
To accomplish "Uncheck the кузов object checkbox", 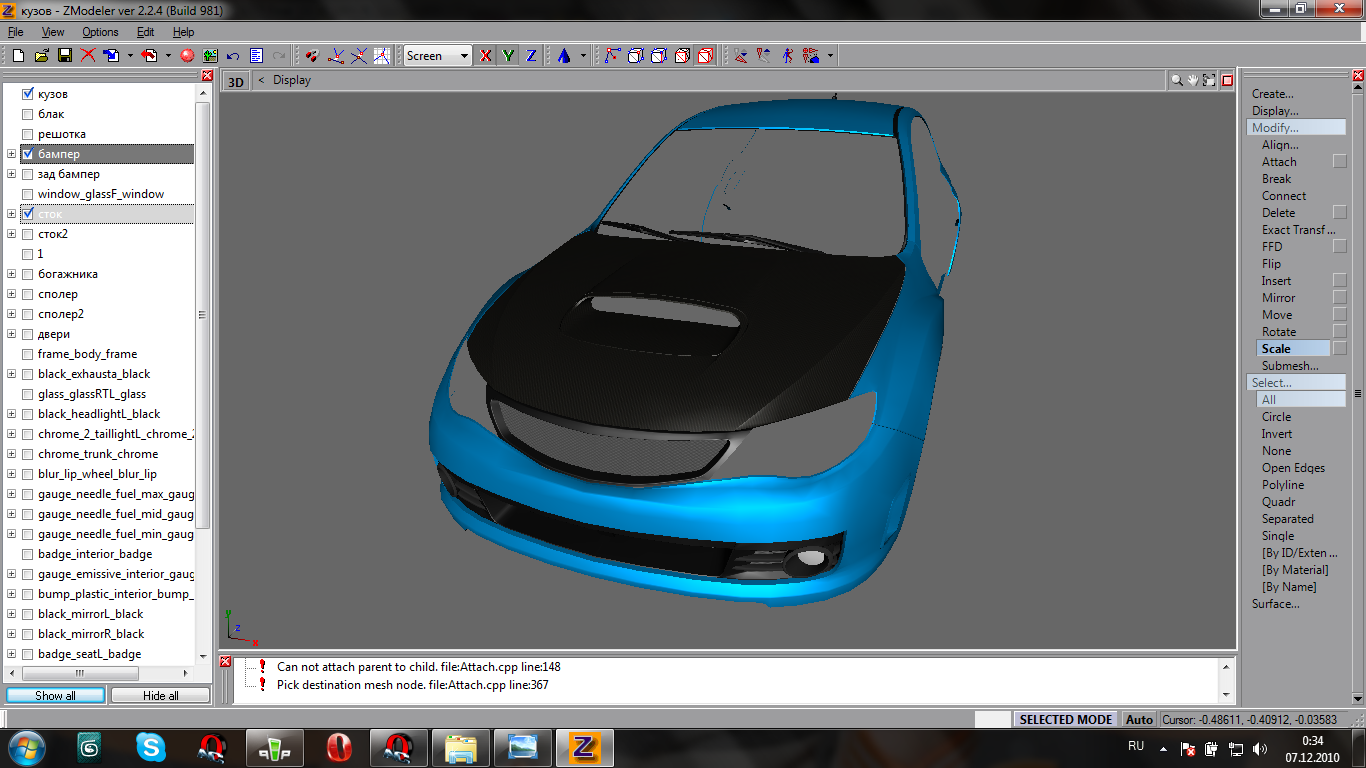I will click(28, 94).
